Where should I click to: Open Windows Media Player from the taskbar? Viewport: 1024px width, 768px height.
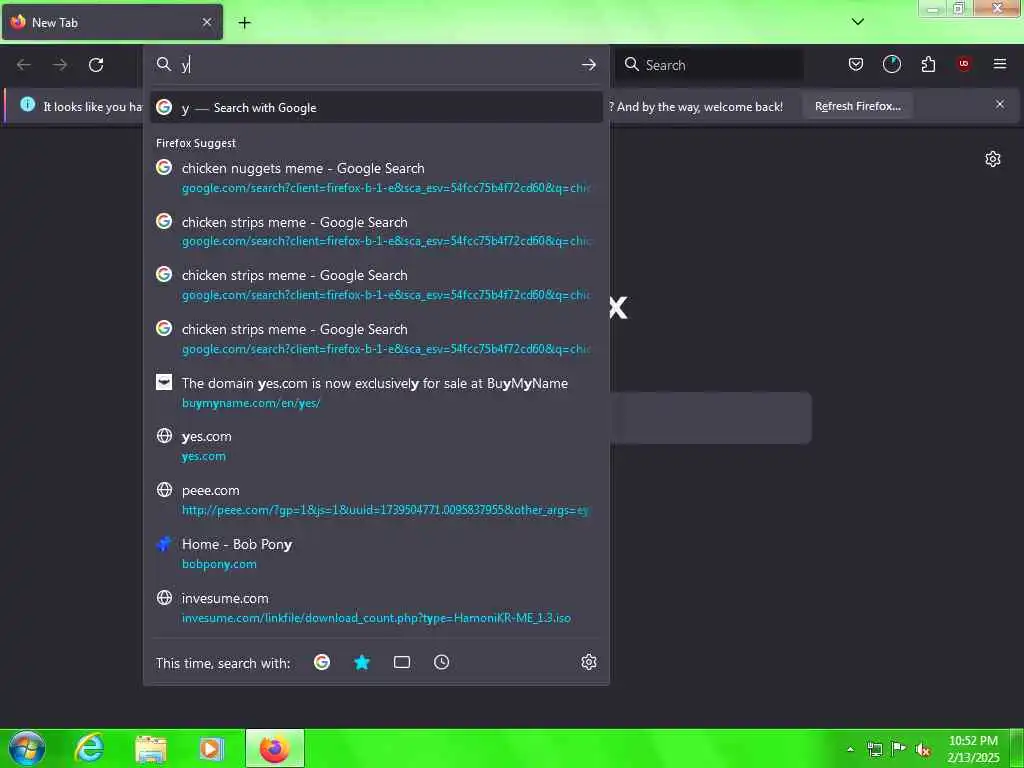pyautogui.click(x=211, y=749)
